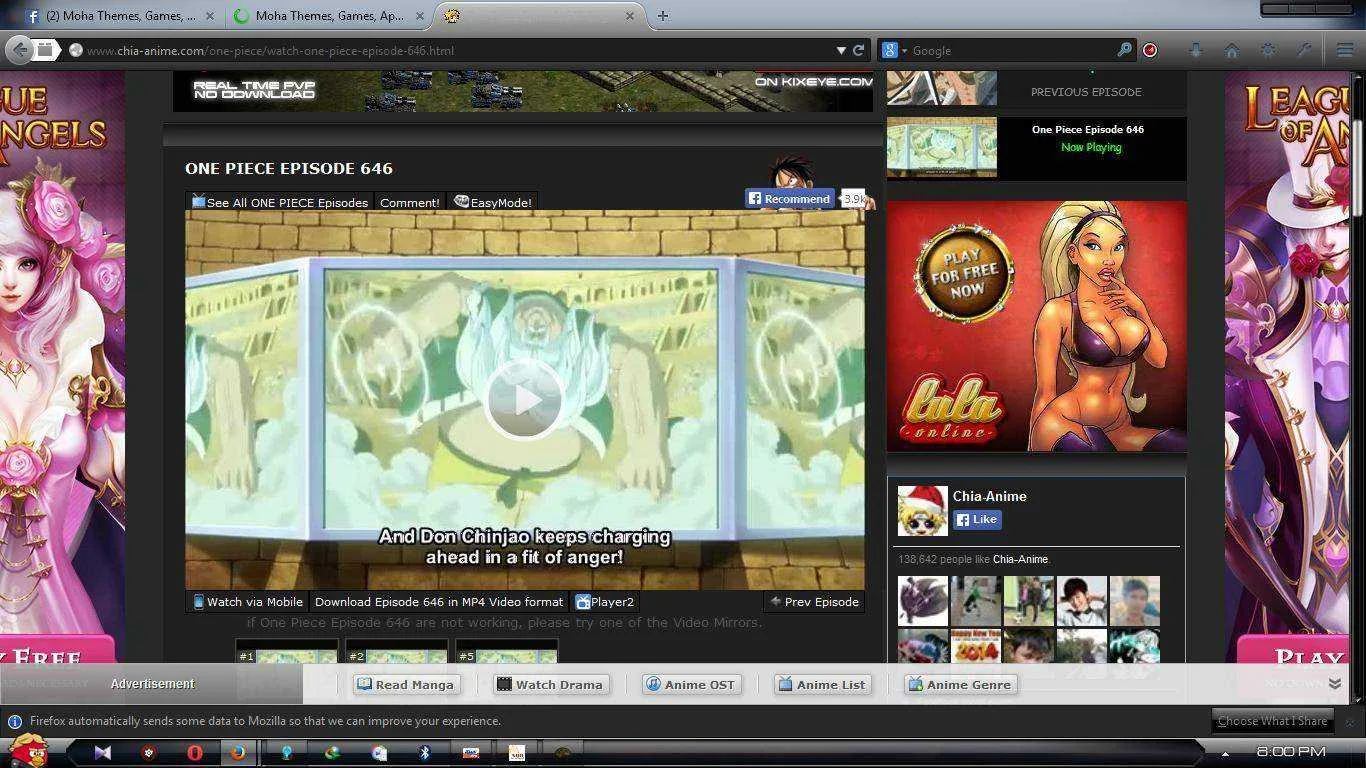Open a new tab with plus
The width and height of the screenshot is (1366, 768).
(x=663, y=16)
